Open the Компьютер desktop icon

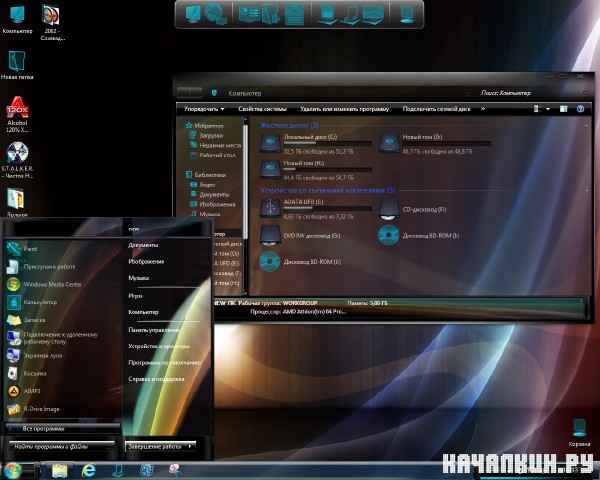pyautogui.click(x=17, y=19)
